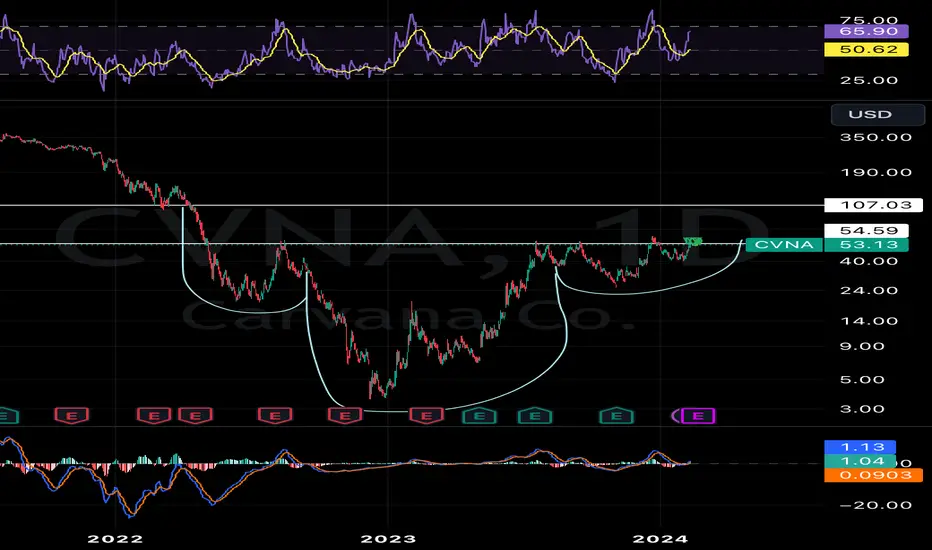
Task: Click the 2022 label on time axis
Action: [115, 539]
